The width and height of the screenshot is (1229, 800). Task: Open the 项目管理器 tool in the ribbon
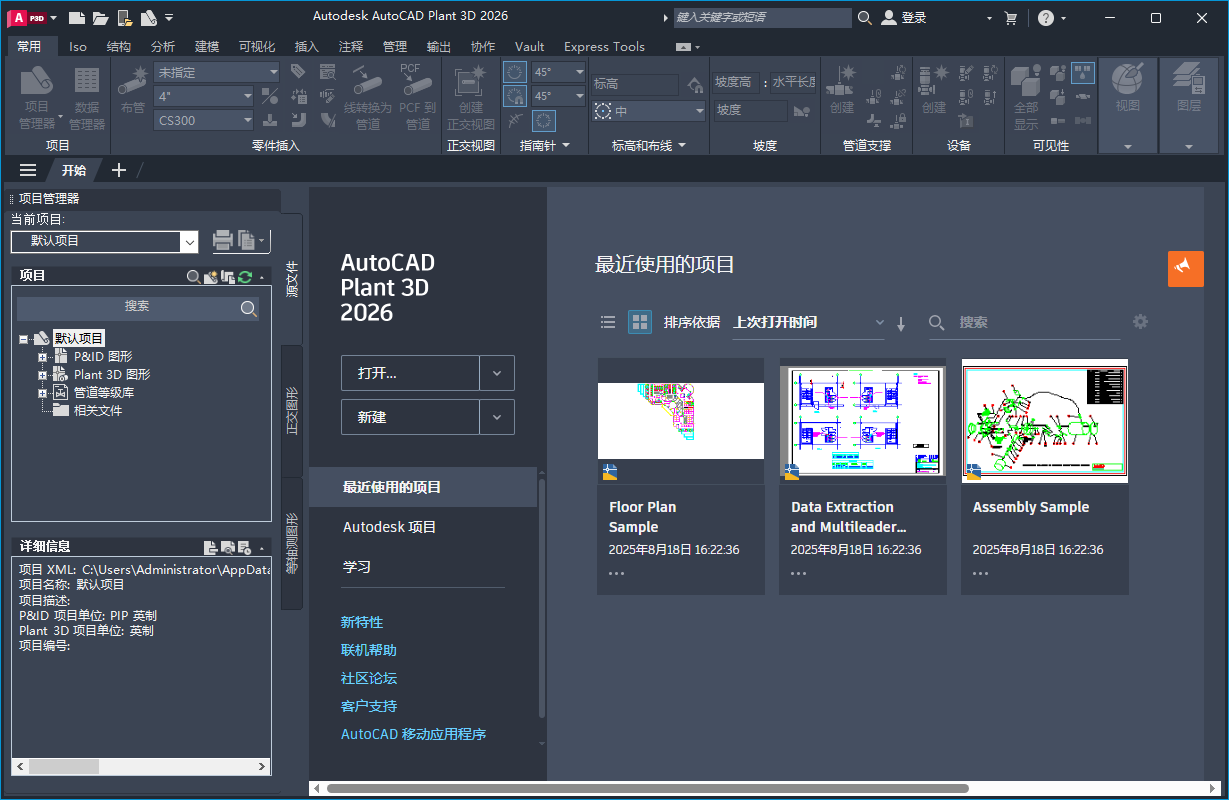click(37, 92)
